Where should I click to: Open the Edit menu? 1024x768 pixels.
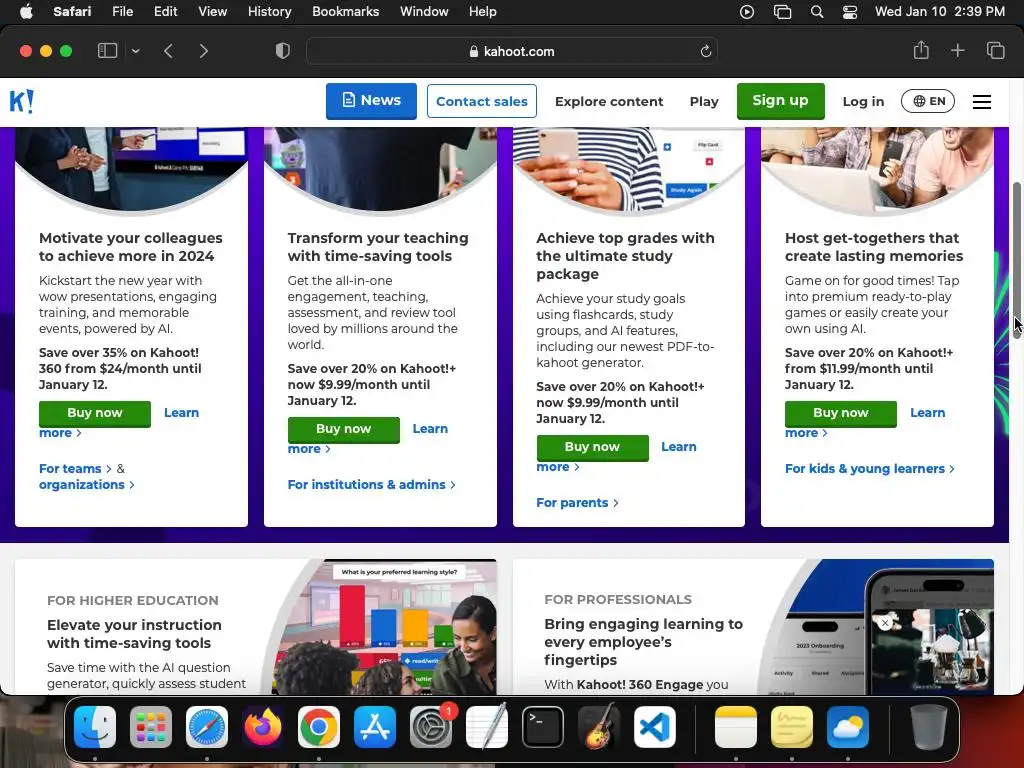pos(165,12)
